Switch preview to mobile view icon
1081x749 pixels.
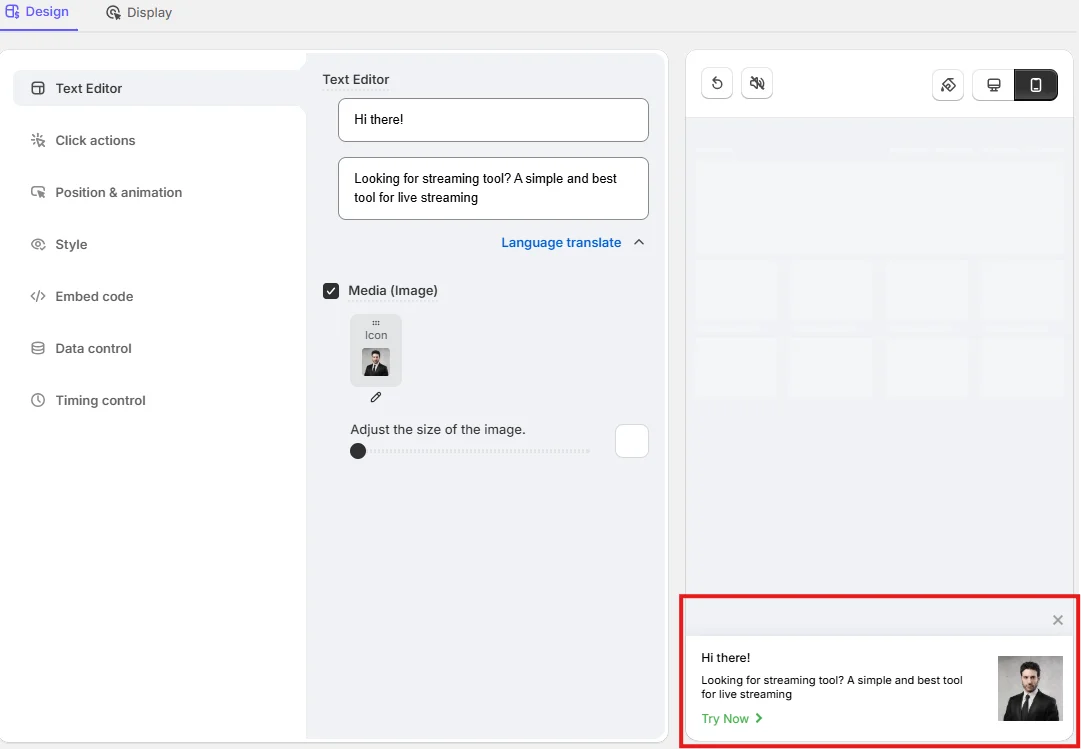click(x=1035, y=85)
